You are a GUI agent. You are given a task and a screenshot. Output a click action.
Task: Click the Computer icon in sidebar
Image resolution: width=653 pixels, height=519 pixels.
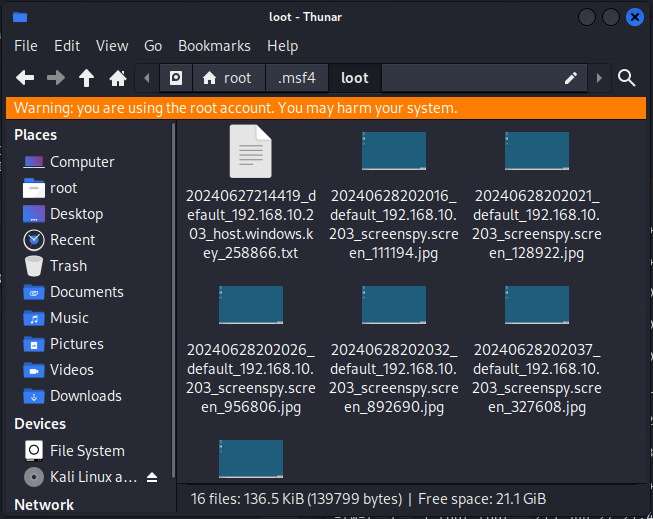click(x=34, y=162)
